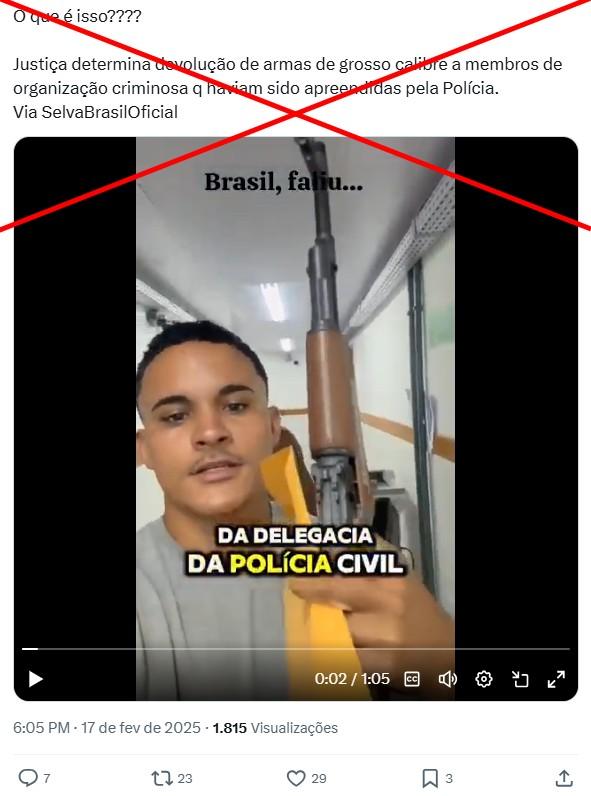Select the SelvaBrasilOficial text
The image size is (591, 796).
pyautogui.click(x=110, y=112)
